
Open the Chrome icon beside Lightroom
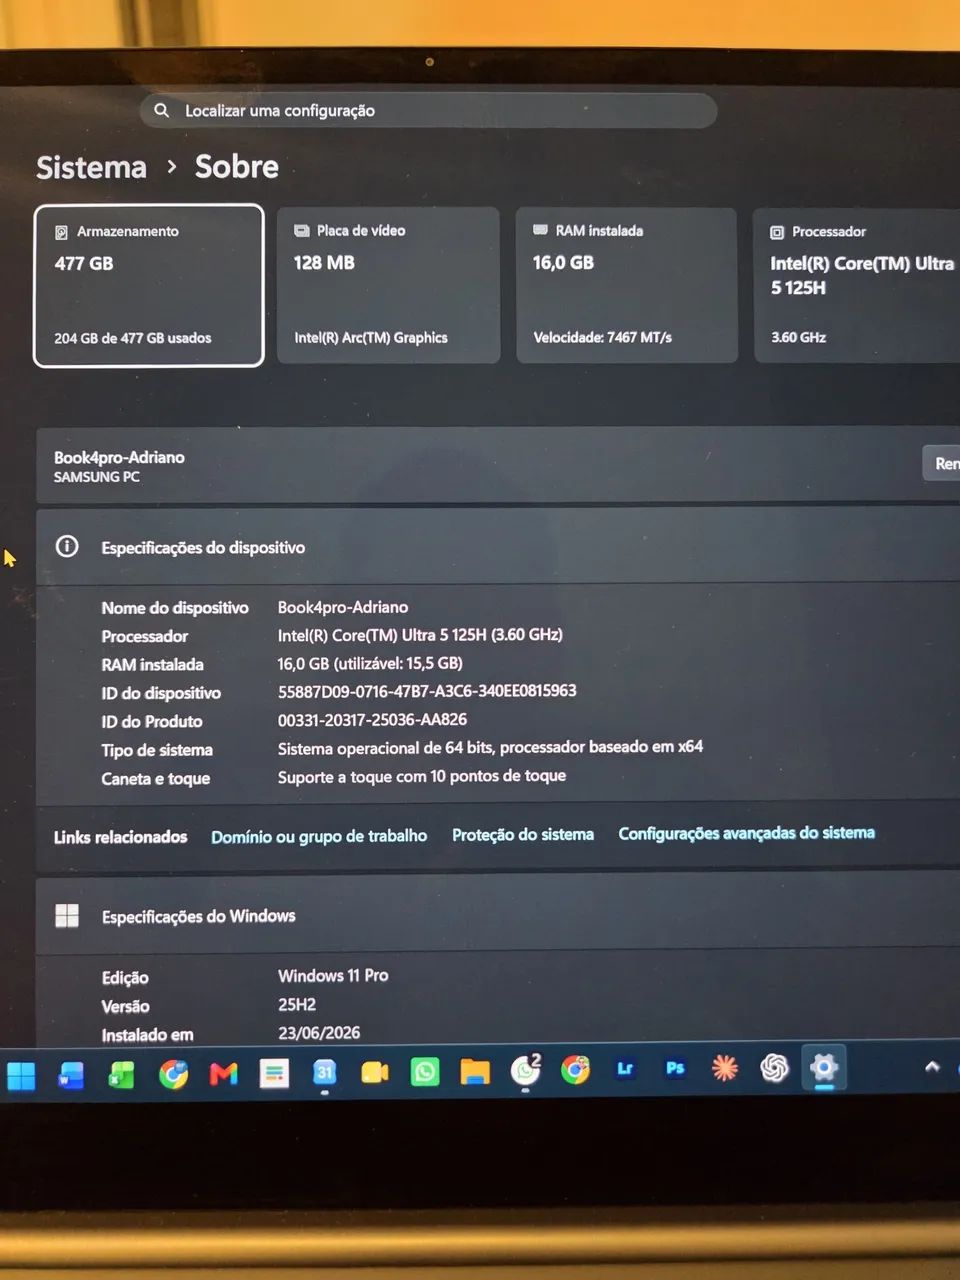click(575, 1070)
